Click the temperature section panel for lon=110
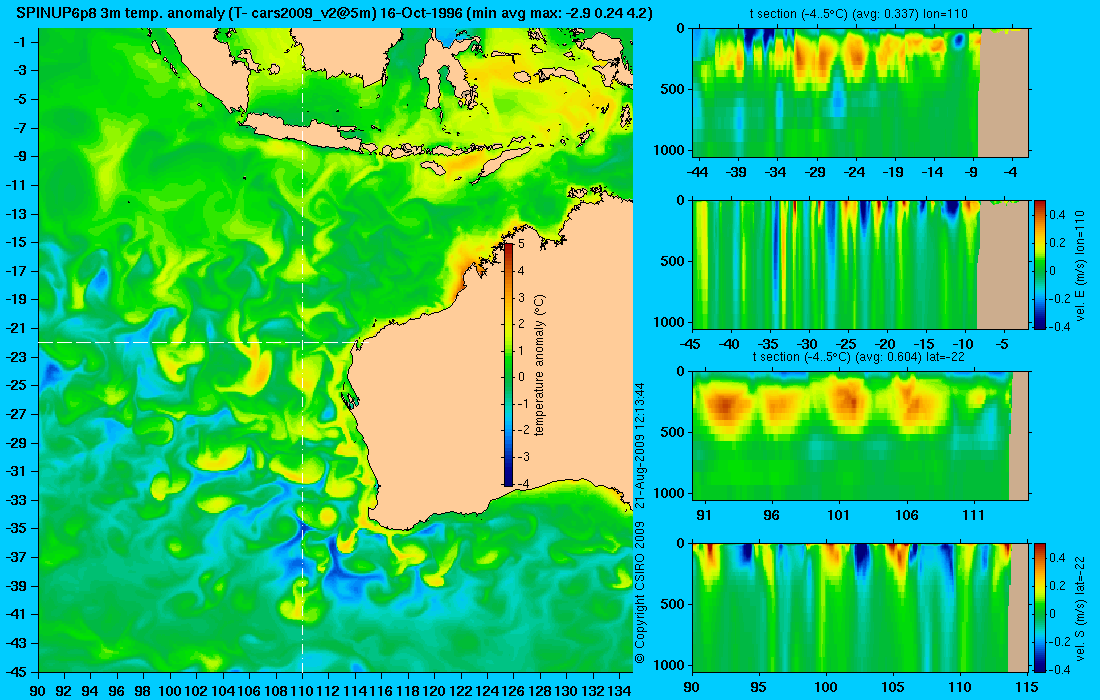 [x=861, y=93]
